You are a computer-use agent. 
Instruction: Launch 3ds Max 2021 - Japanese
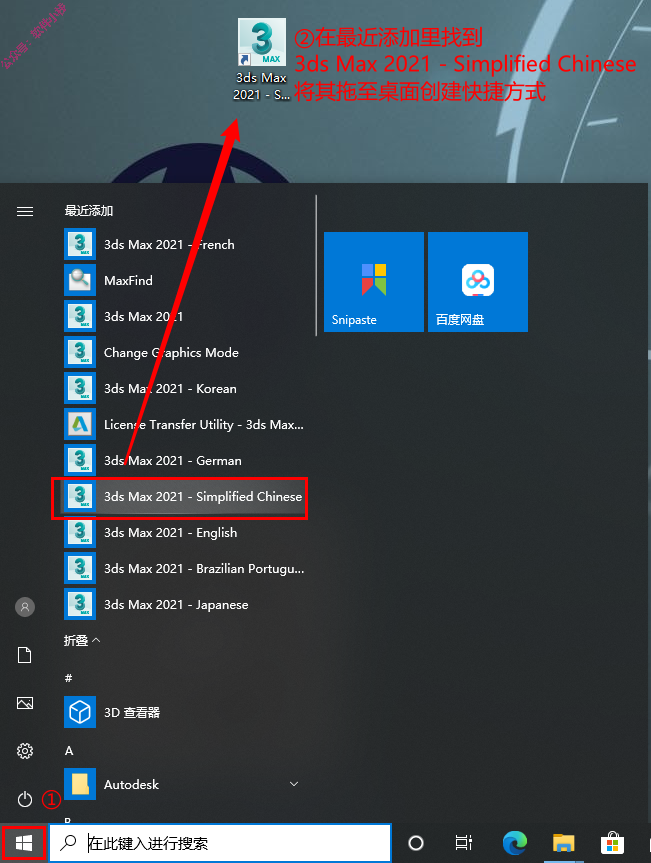pos(184,604)
